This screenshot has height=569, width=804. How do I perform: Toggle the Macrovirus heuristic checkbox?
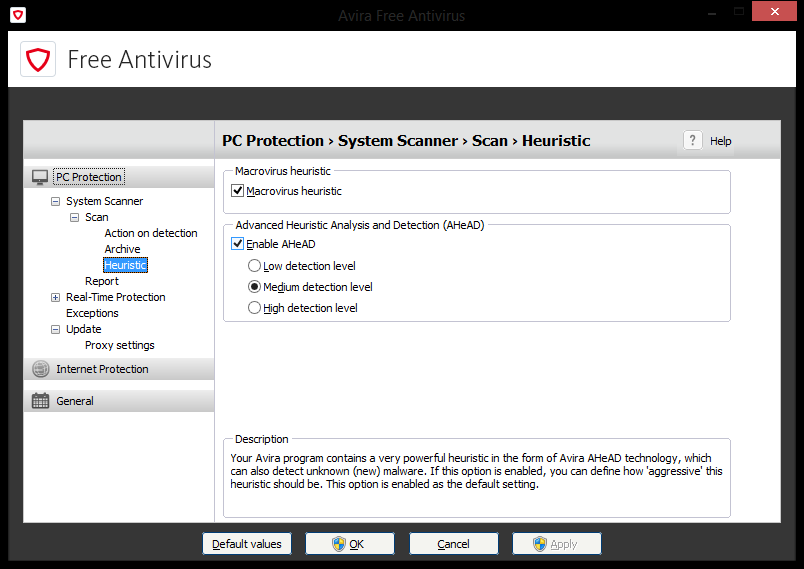point(237,191)
